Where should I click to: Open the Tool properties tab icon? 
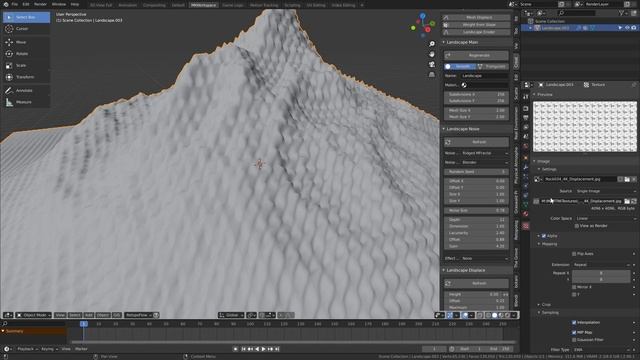click(x=526, y=97)
